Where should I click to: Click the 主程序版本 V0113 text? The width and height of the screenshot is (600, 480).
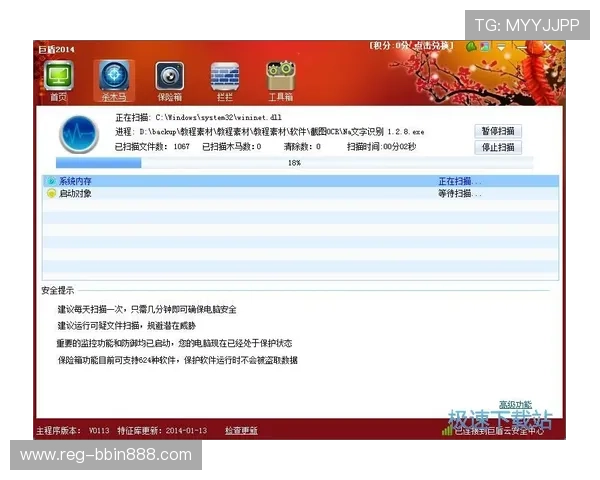coord(73,431)
